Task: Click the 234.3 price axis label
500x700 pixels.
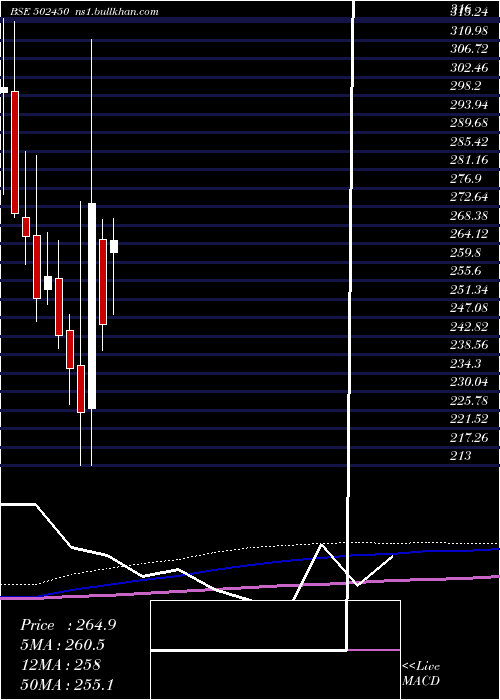Action: tap(465, 364)
